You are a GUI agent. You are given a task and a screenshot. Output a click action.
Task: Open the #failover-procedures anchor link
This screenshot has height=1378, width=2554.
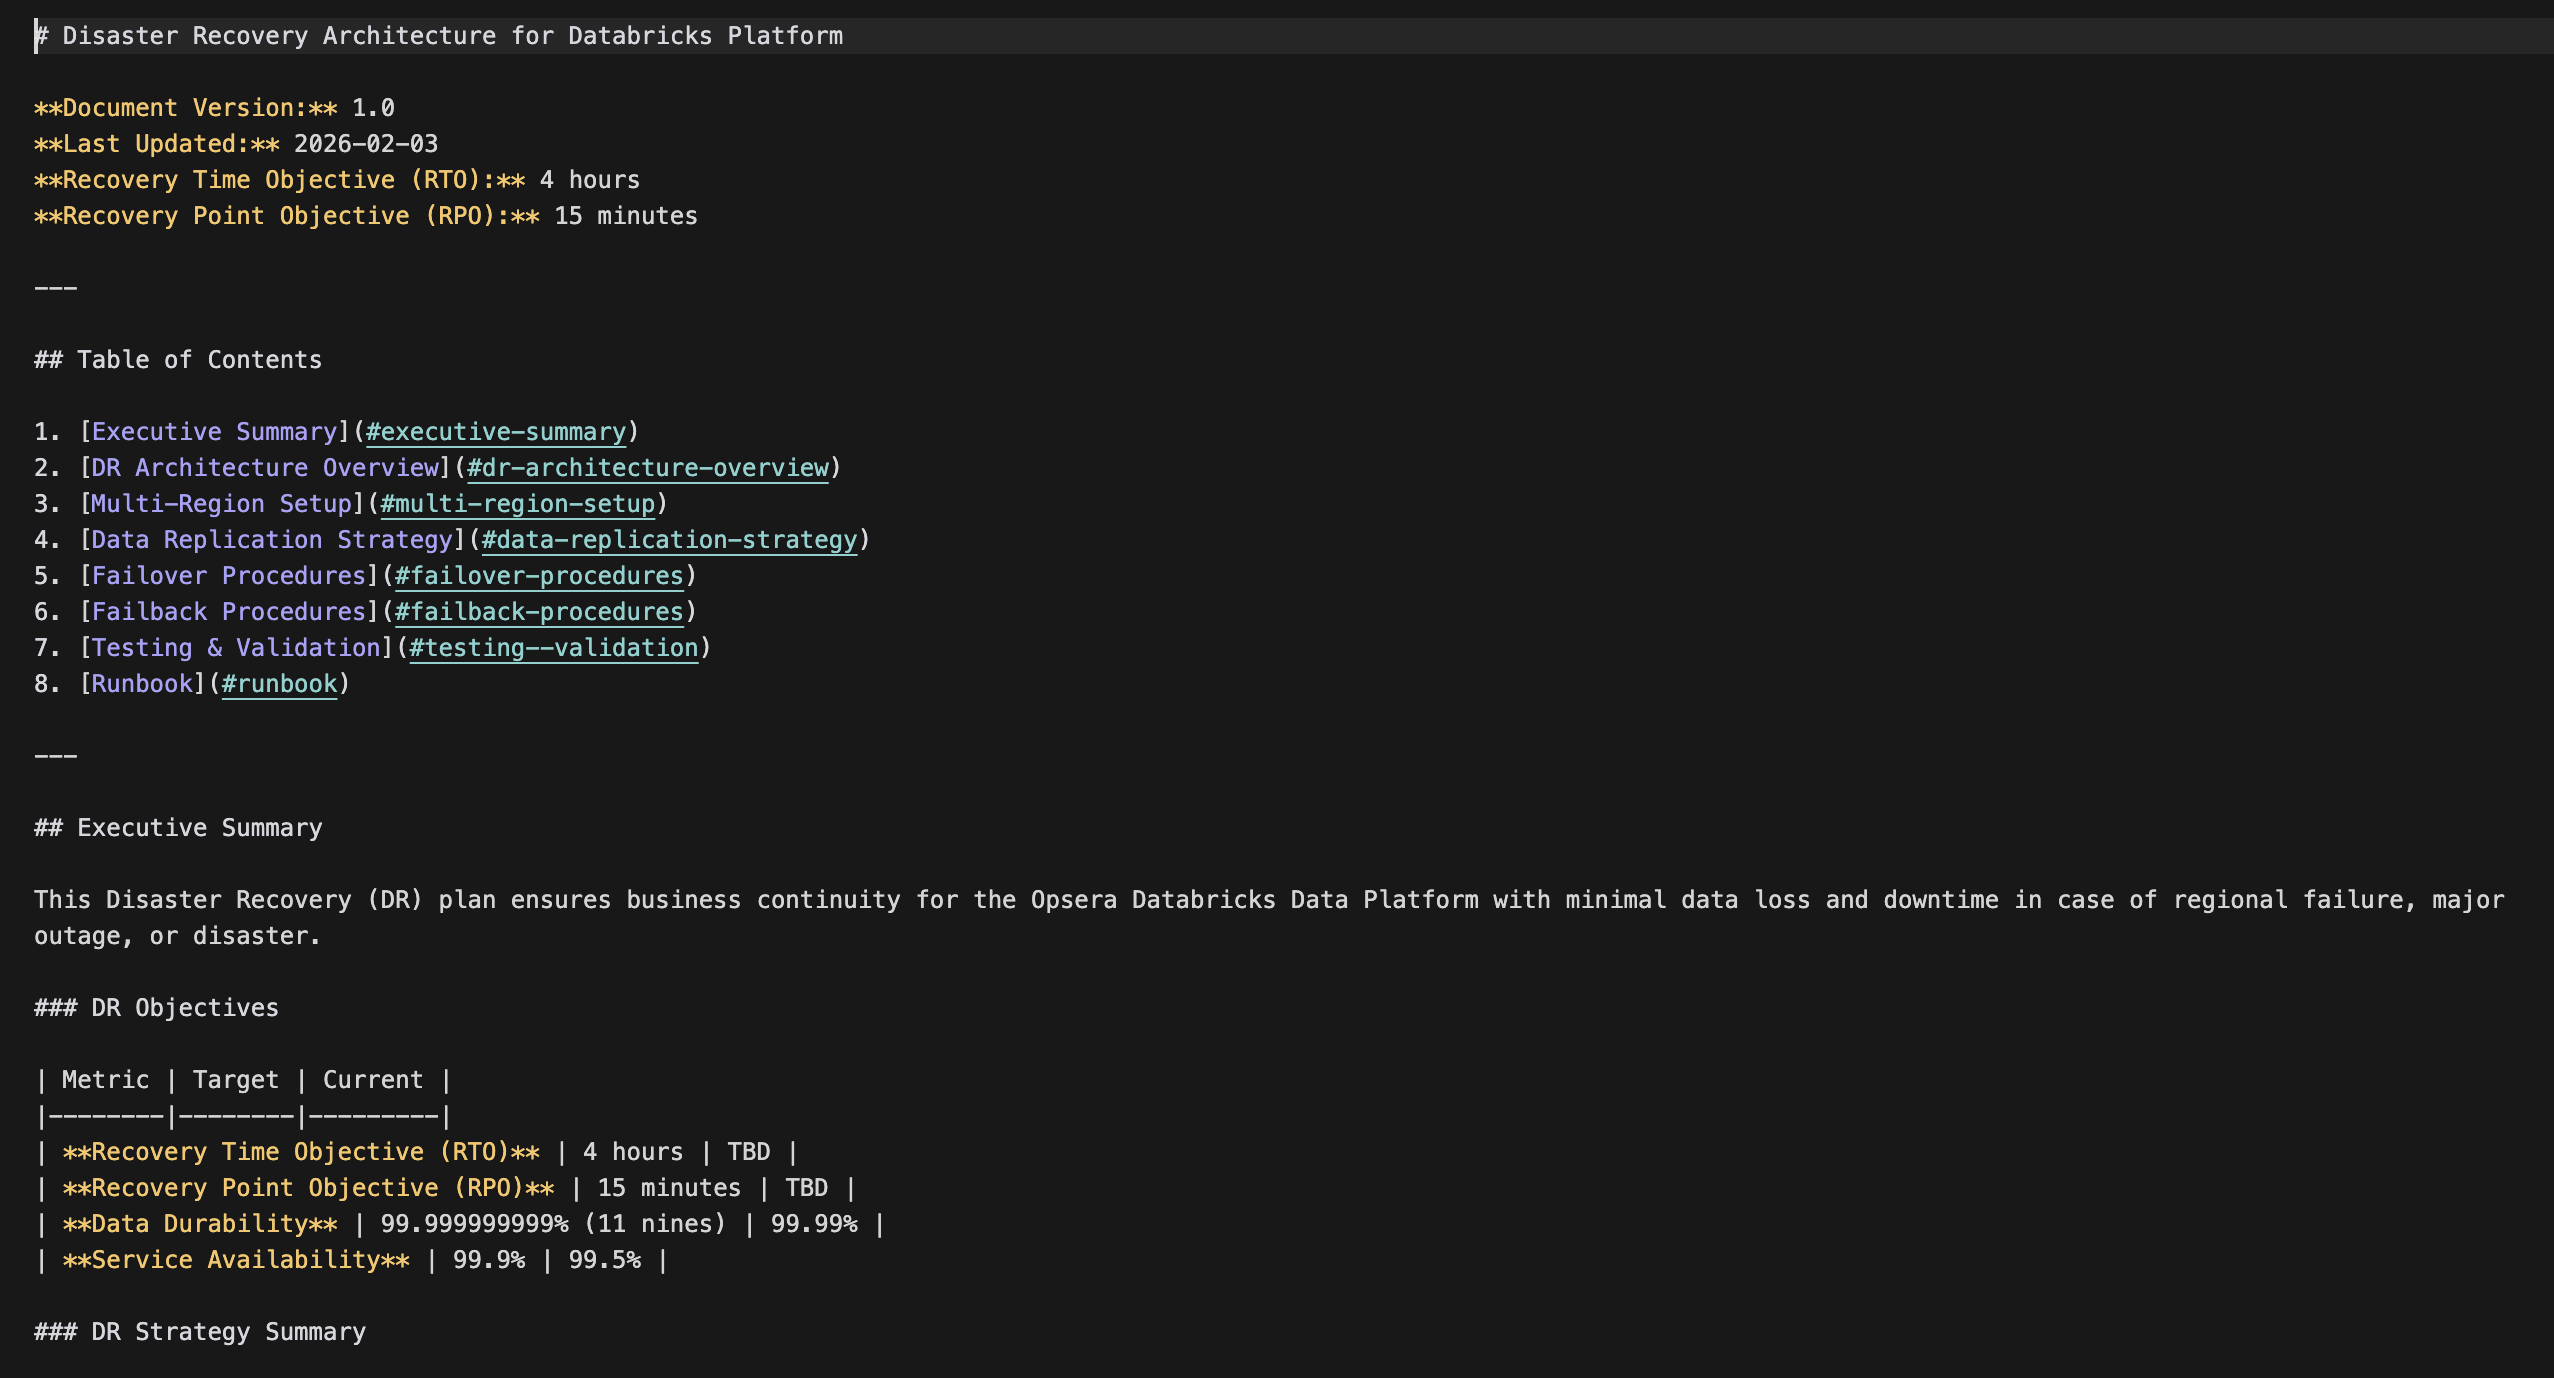539,576
